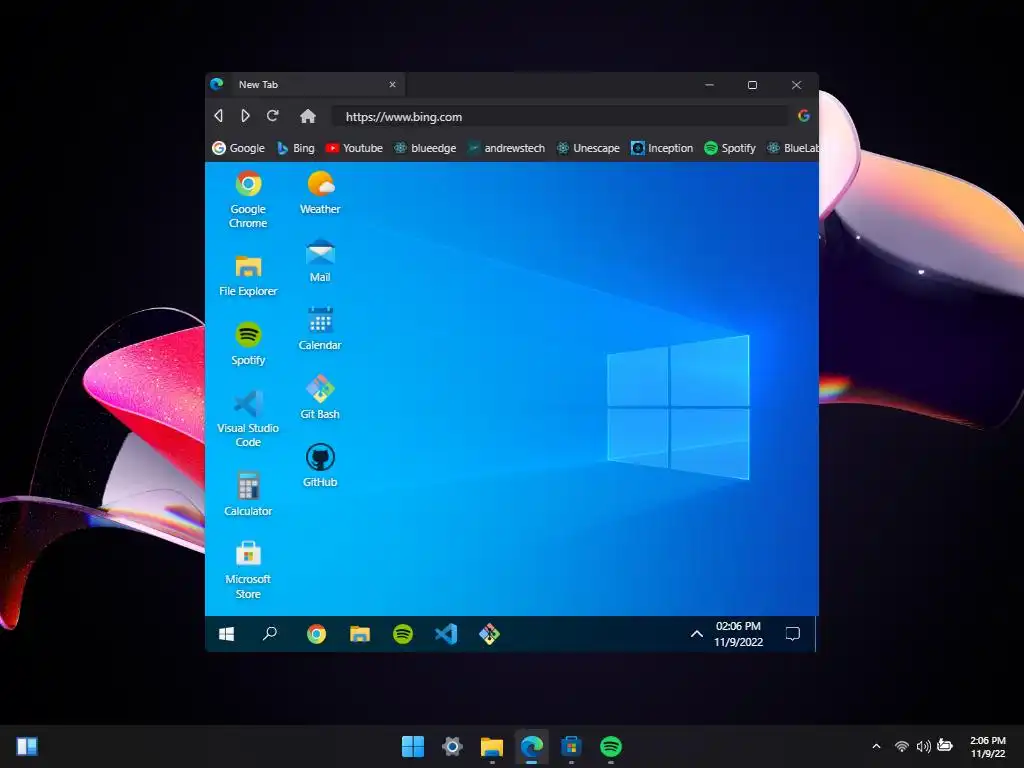This screenshot has width=1024, height=768.
Task: Open Windows 11 Start menu
Action: pyautogui.click(x=413, y=746)
